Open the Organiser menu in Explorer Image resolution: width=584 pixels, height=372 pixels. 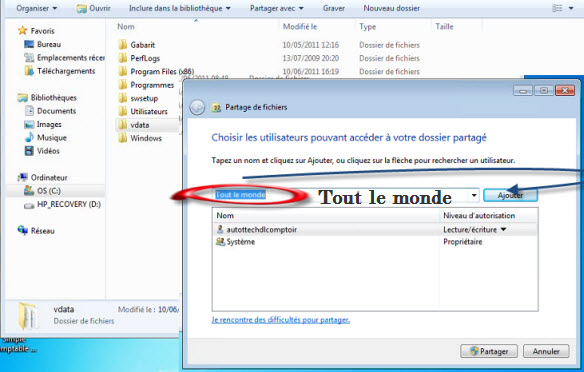coord(36,8)
